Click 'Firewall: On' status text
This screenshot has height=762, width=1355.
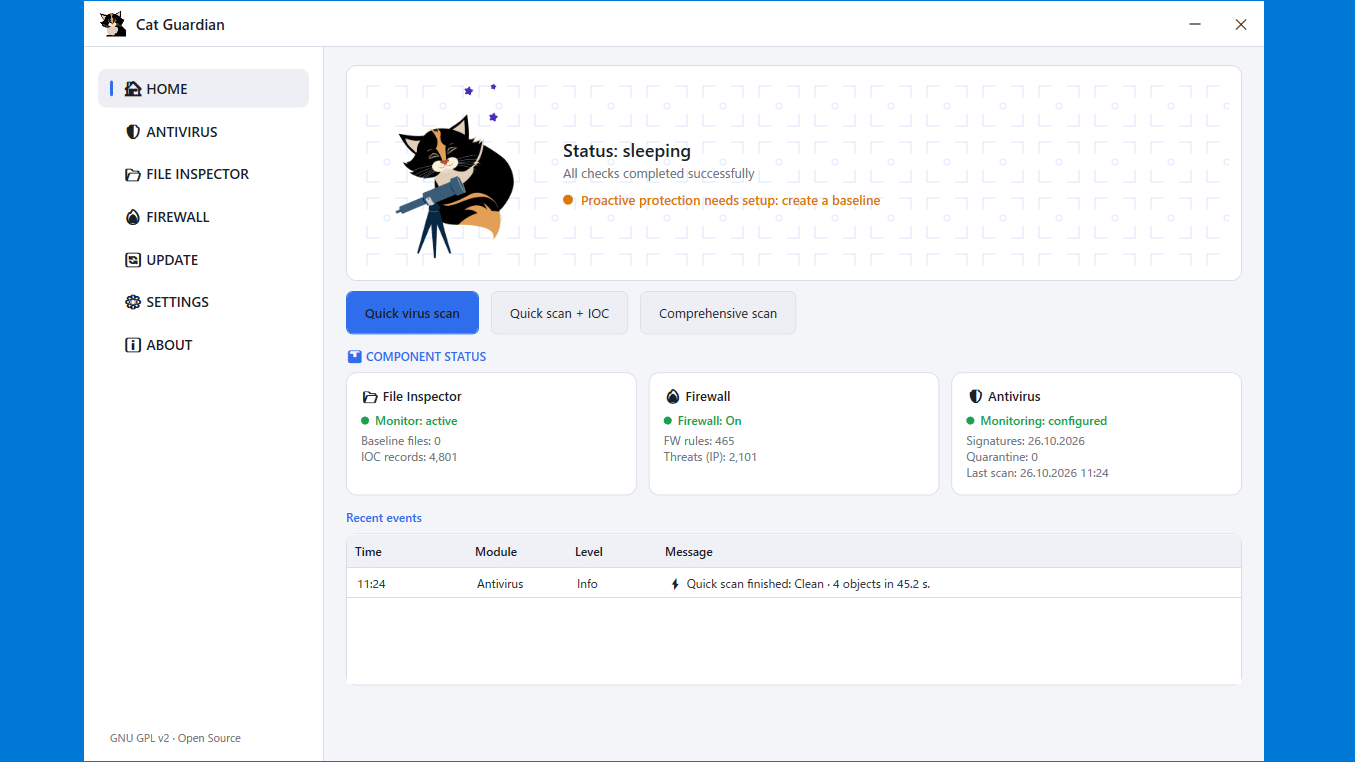tap(710, 421)
